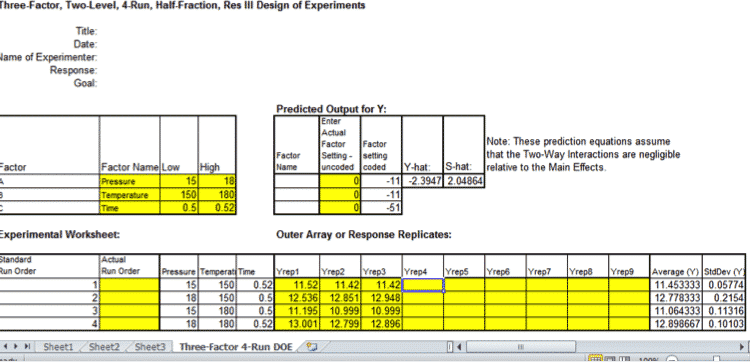This screenshot has width=750, height=362.
Task: Switch to the Sheet2 tab
Action: pos(104,347)
